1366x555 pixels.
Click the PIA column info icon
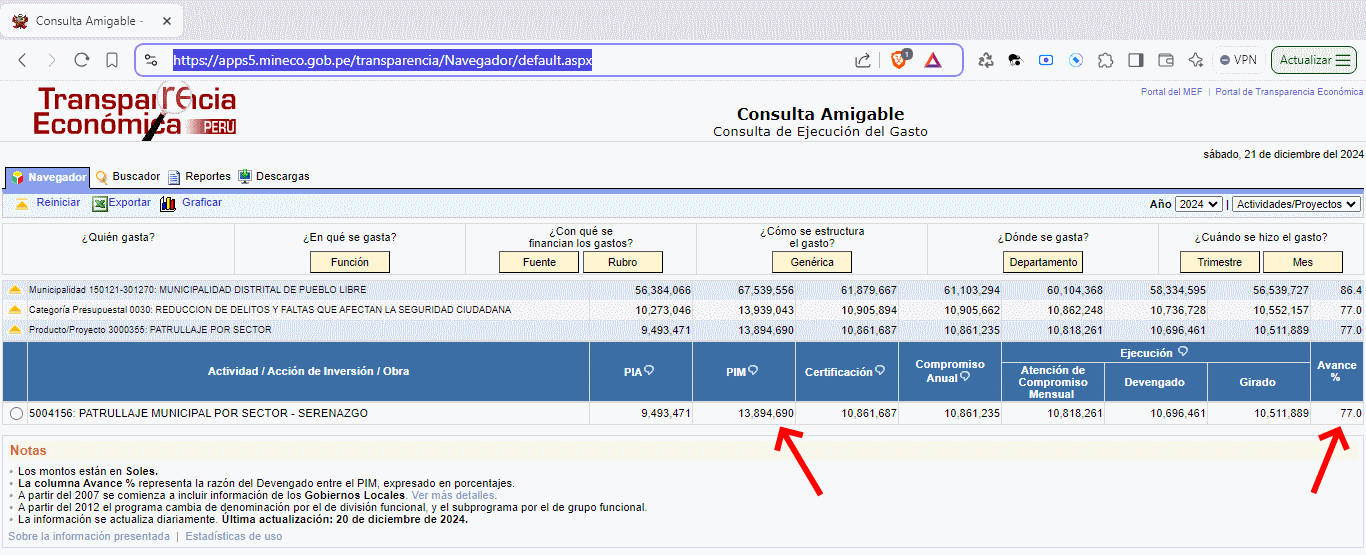649,371
